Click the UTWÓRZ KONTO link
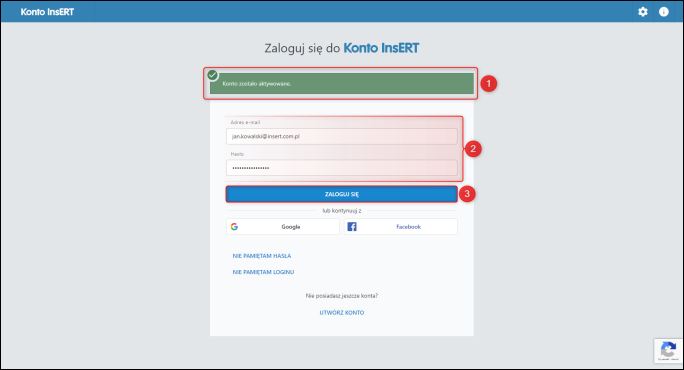The width and height of the screenshot is (684, 370). 342,312
